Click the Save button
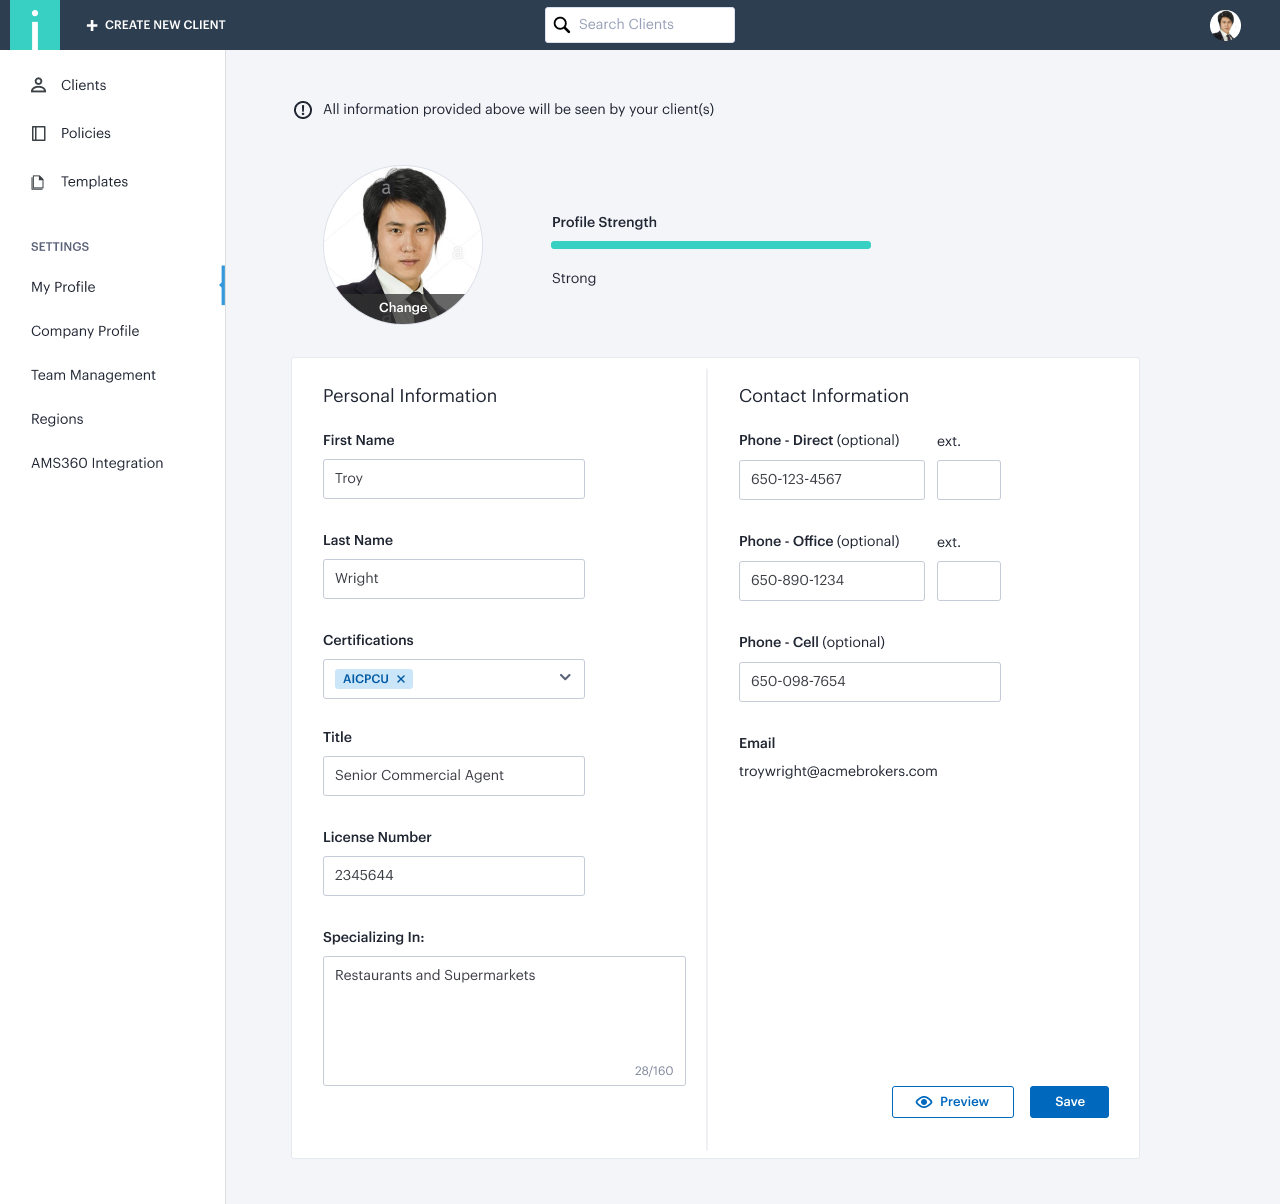 point(1069,1102)
